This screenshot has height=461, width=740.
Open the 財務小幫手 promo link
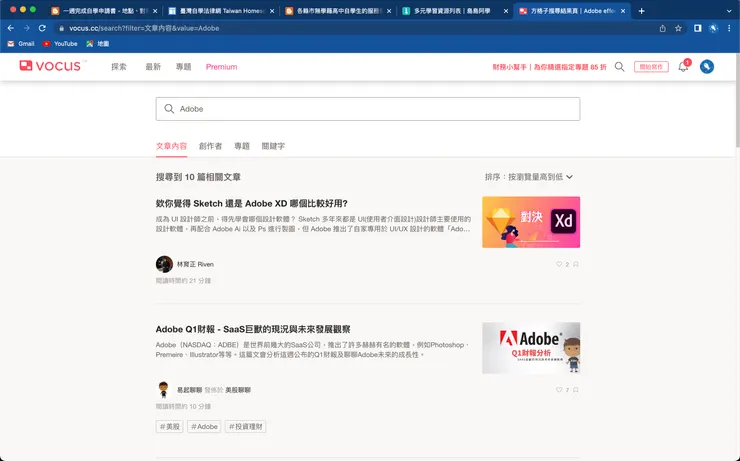tap(549, 67)
